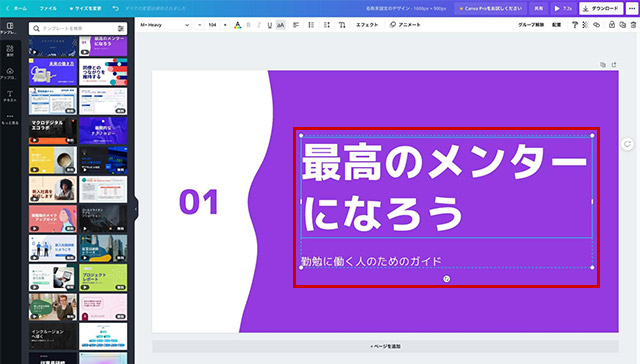Delete element with trash icon
Screen dimensions: 640x364
[x=633, y=25]
